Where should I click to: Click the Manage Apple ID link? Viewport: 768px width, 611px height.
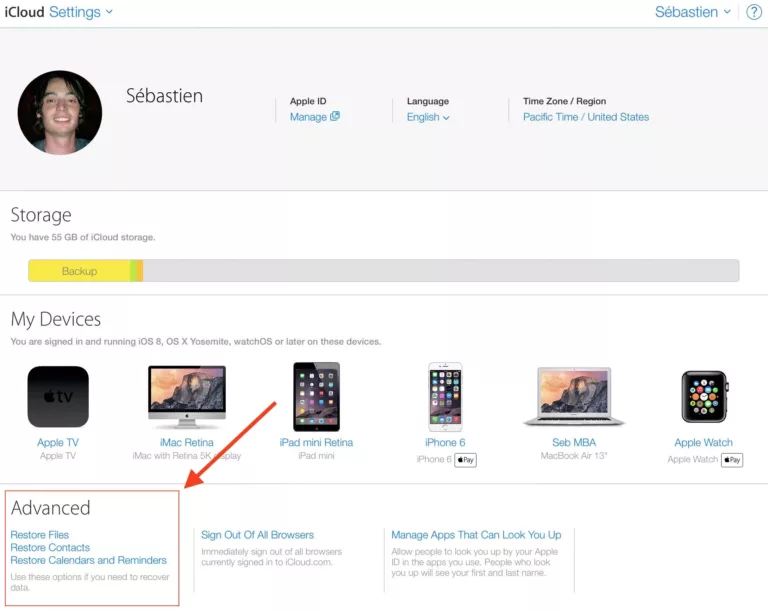click(x=308, y=117)
